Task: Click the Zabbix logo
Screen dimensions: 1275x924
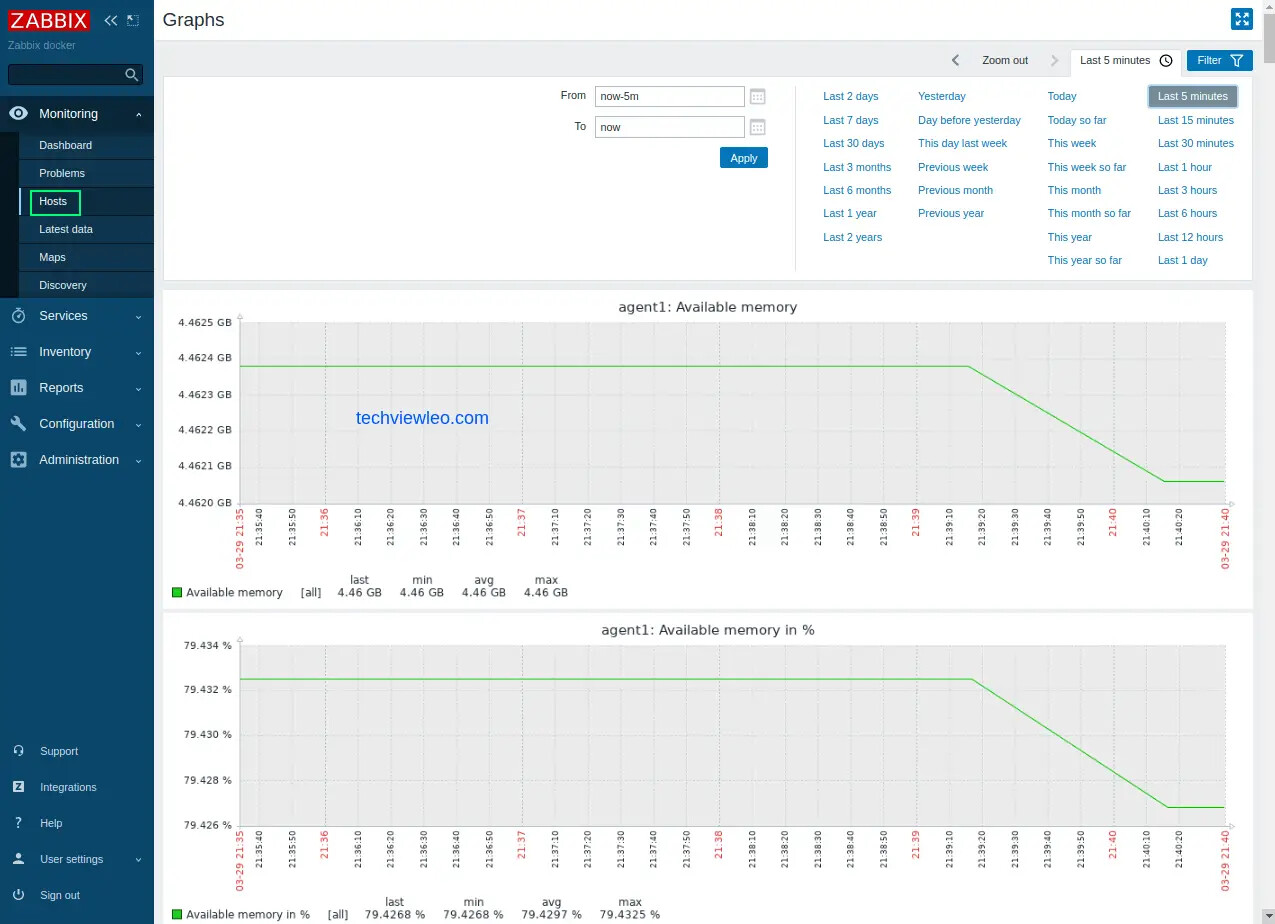Action: (49, 20)
